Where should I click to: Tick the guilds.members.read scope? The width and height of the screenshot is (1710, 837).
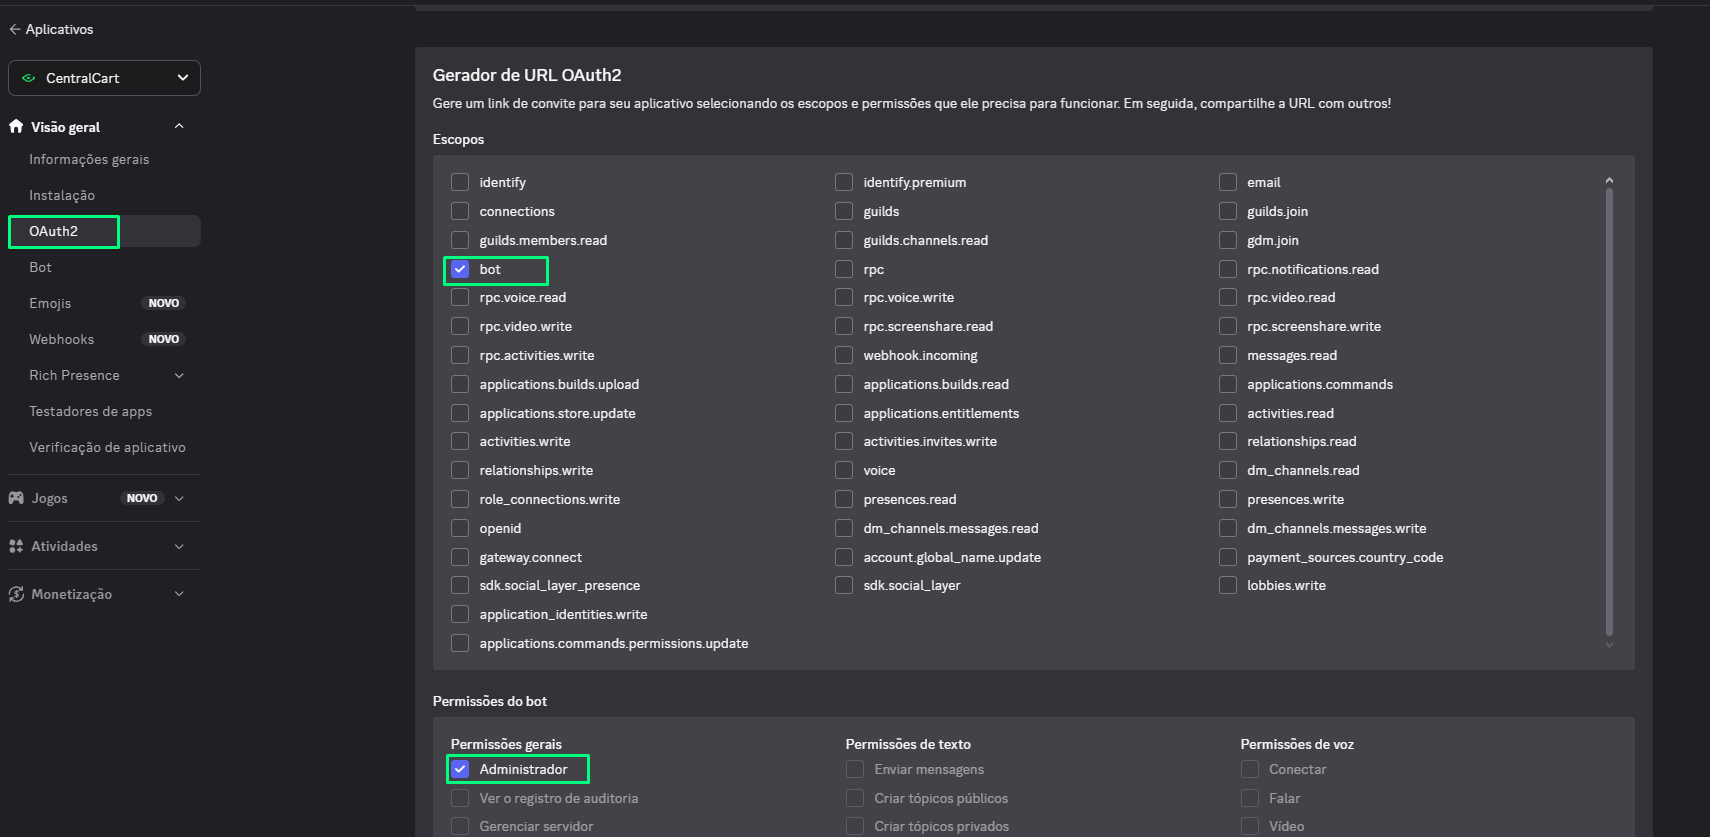point(460,240)
